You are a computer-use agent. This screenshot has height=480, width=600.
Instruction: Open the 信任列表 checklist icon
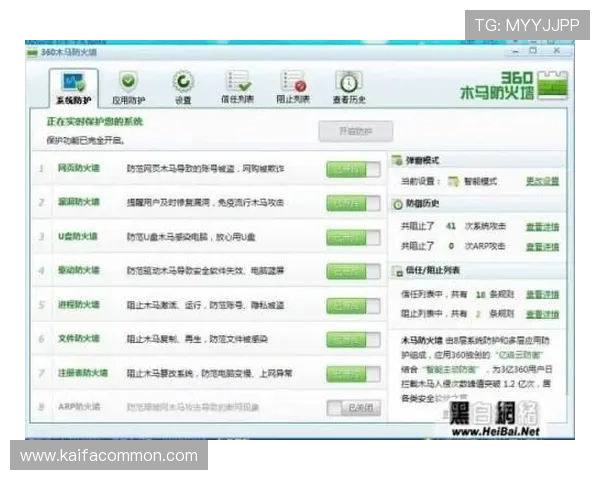click(x=238, y=81)
